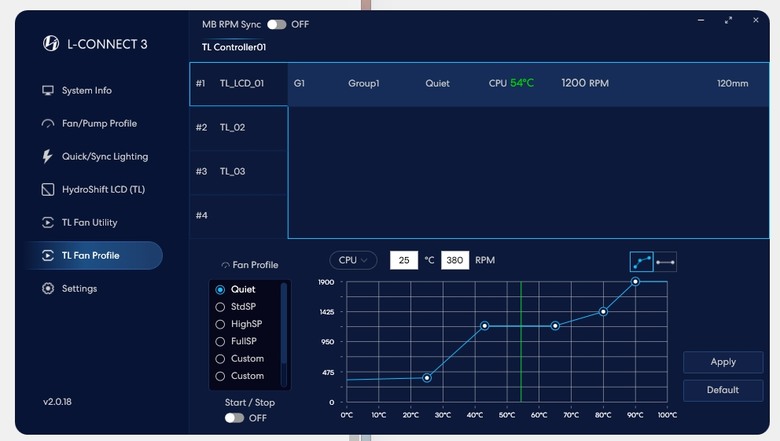
Task: Click the CPU 54°C temperature reading
Action: point(511,83)
